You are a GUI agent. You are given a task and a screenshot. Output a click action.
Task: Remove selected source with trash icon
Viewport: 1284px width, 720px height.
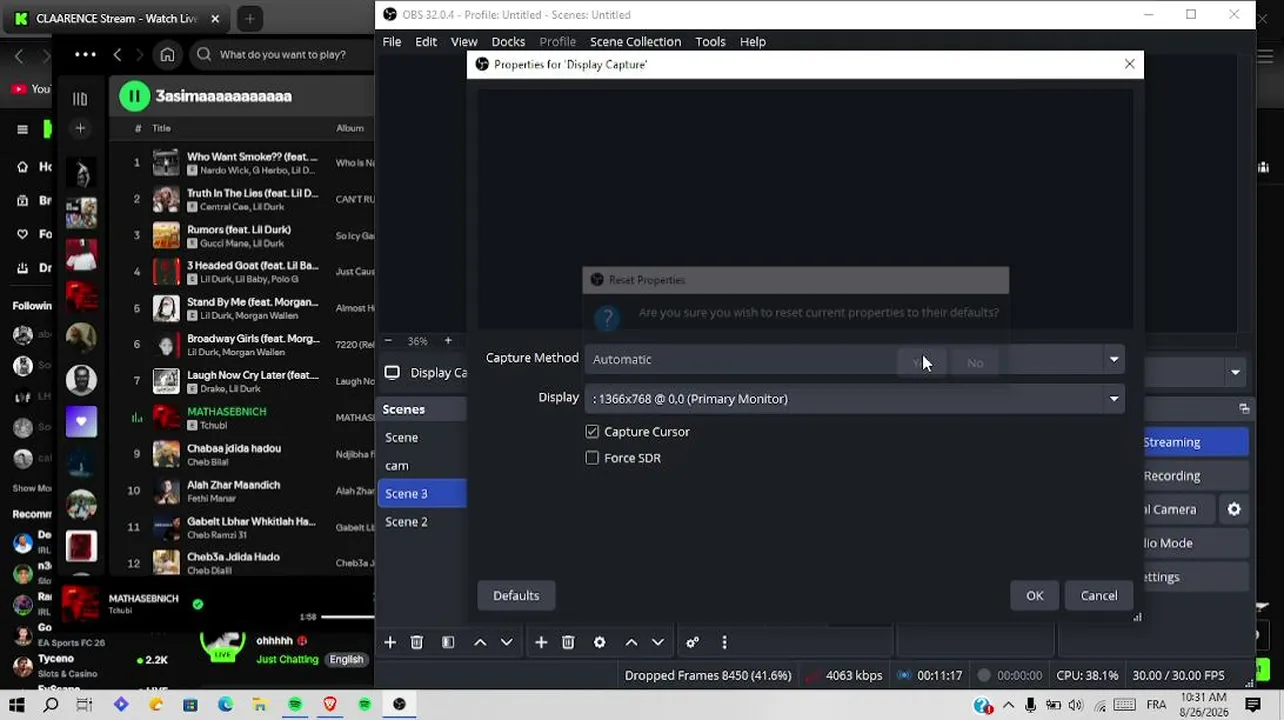[568, 643]
